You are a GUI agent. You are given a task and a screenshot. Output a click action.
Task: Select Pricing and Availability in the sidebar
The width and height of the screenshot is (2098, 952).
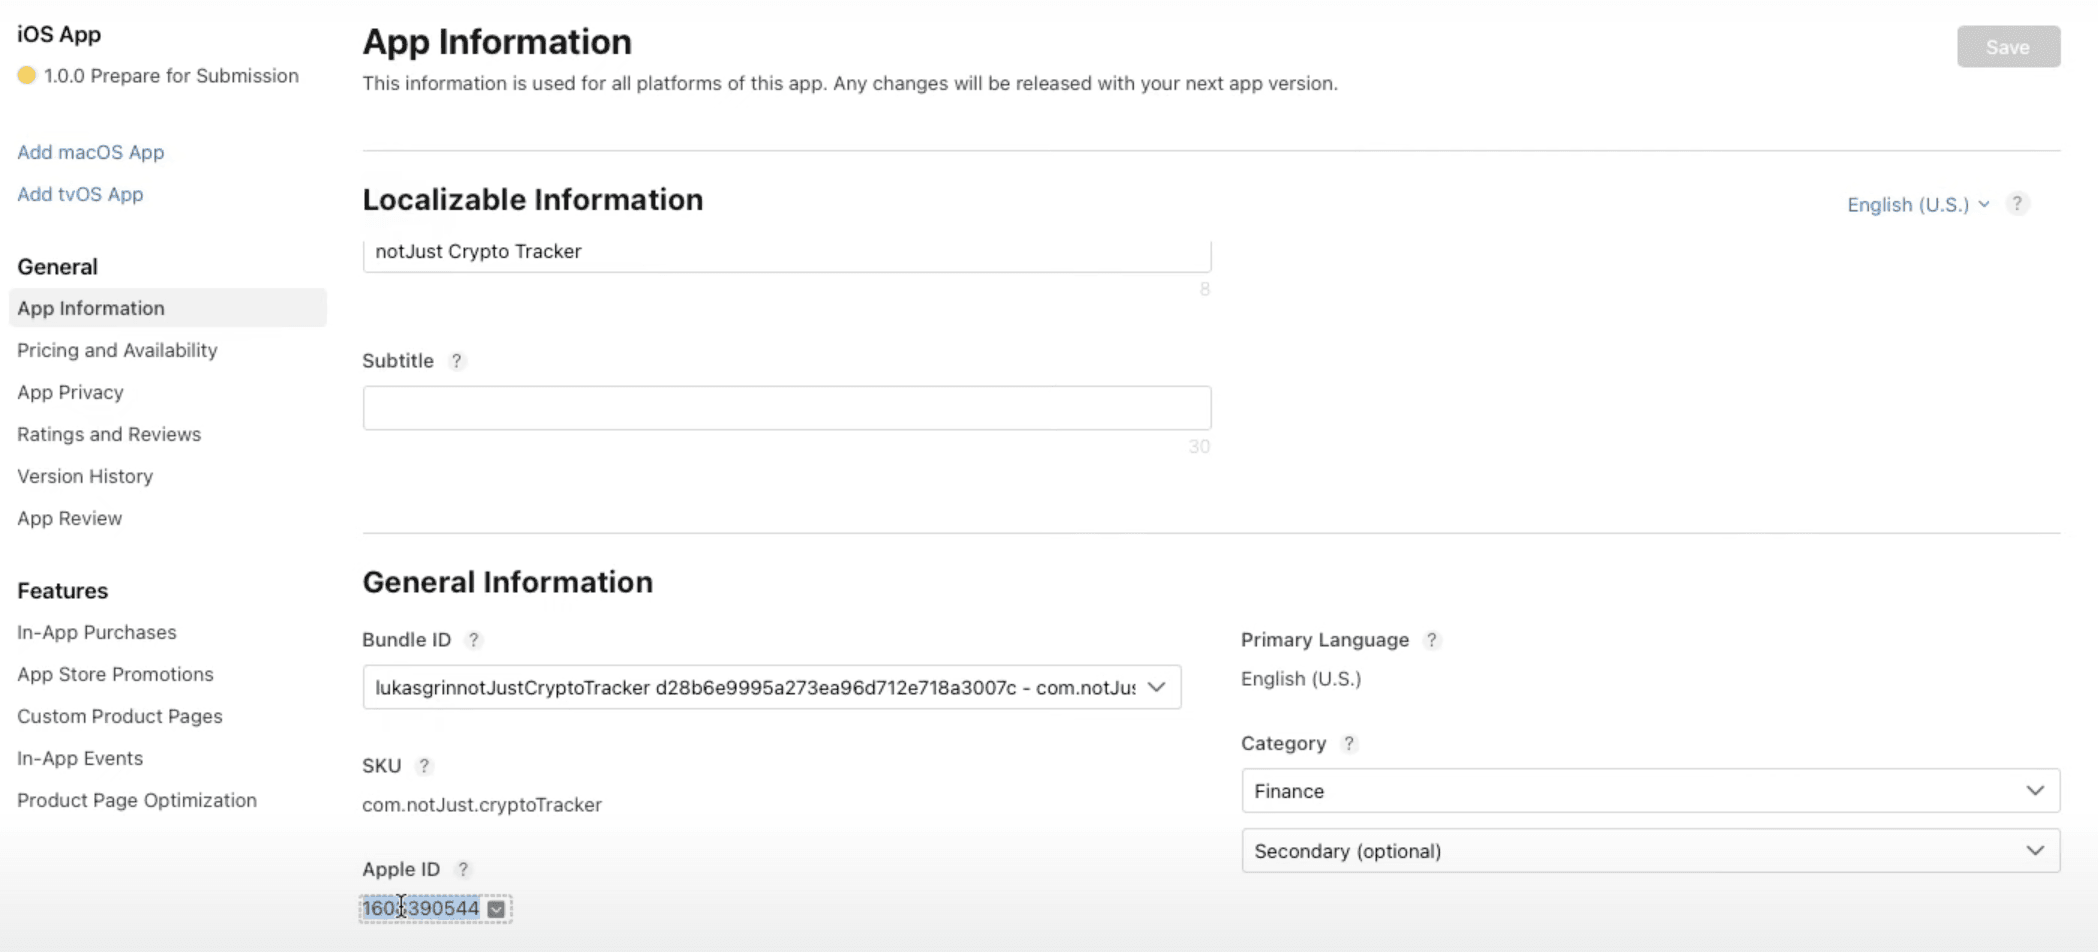[x=117, y=350]
